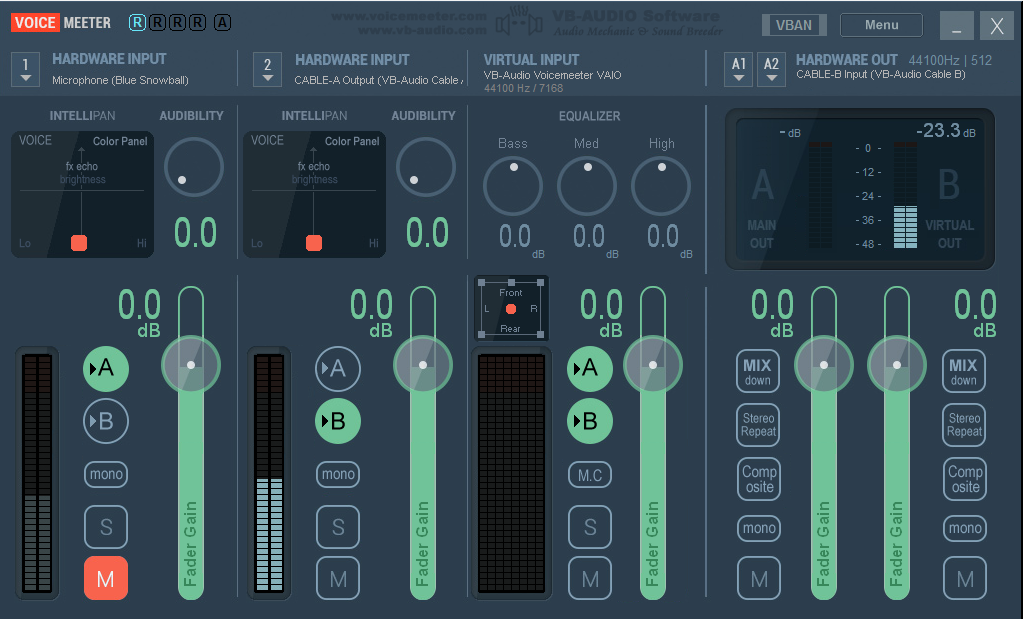Click Virtual Input level meter
Image resolution: width=1023 pixels, height=619 pixels.
point(512,473)
